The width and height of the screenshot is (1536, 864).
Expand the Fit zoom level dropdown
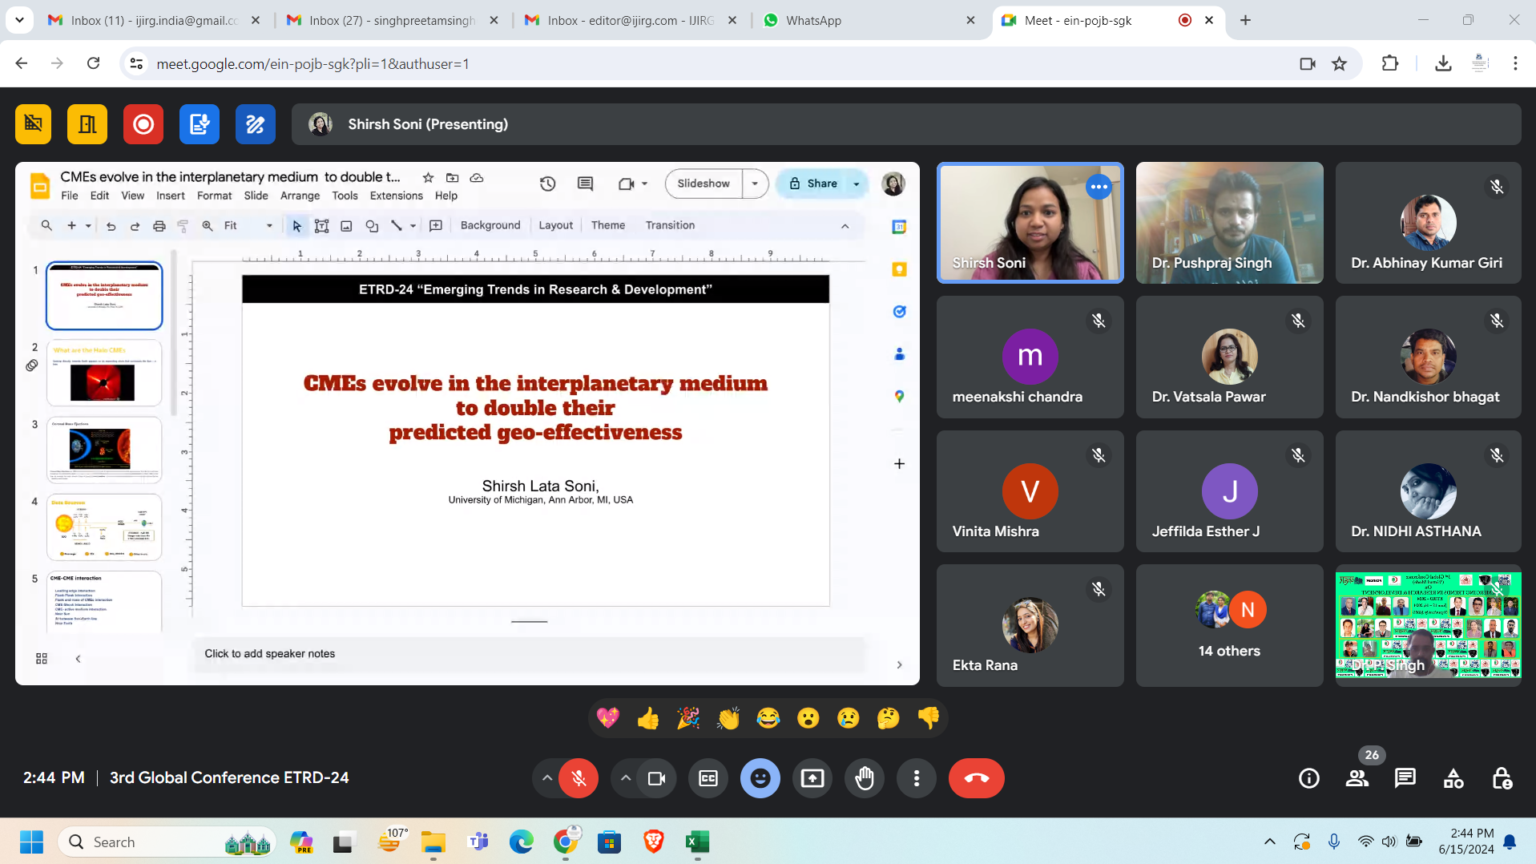coord(268,225)
